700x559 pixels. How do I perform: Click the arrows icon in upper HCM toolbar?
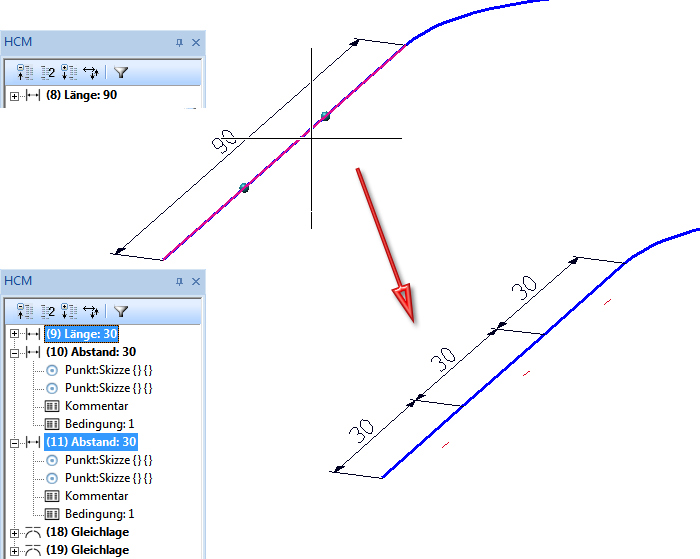click(x=91, y=72)
